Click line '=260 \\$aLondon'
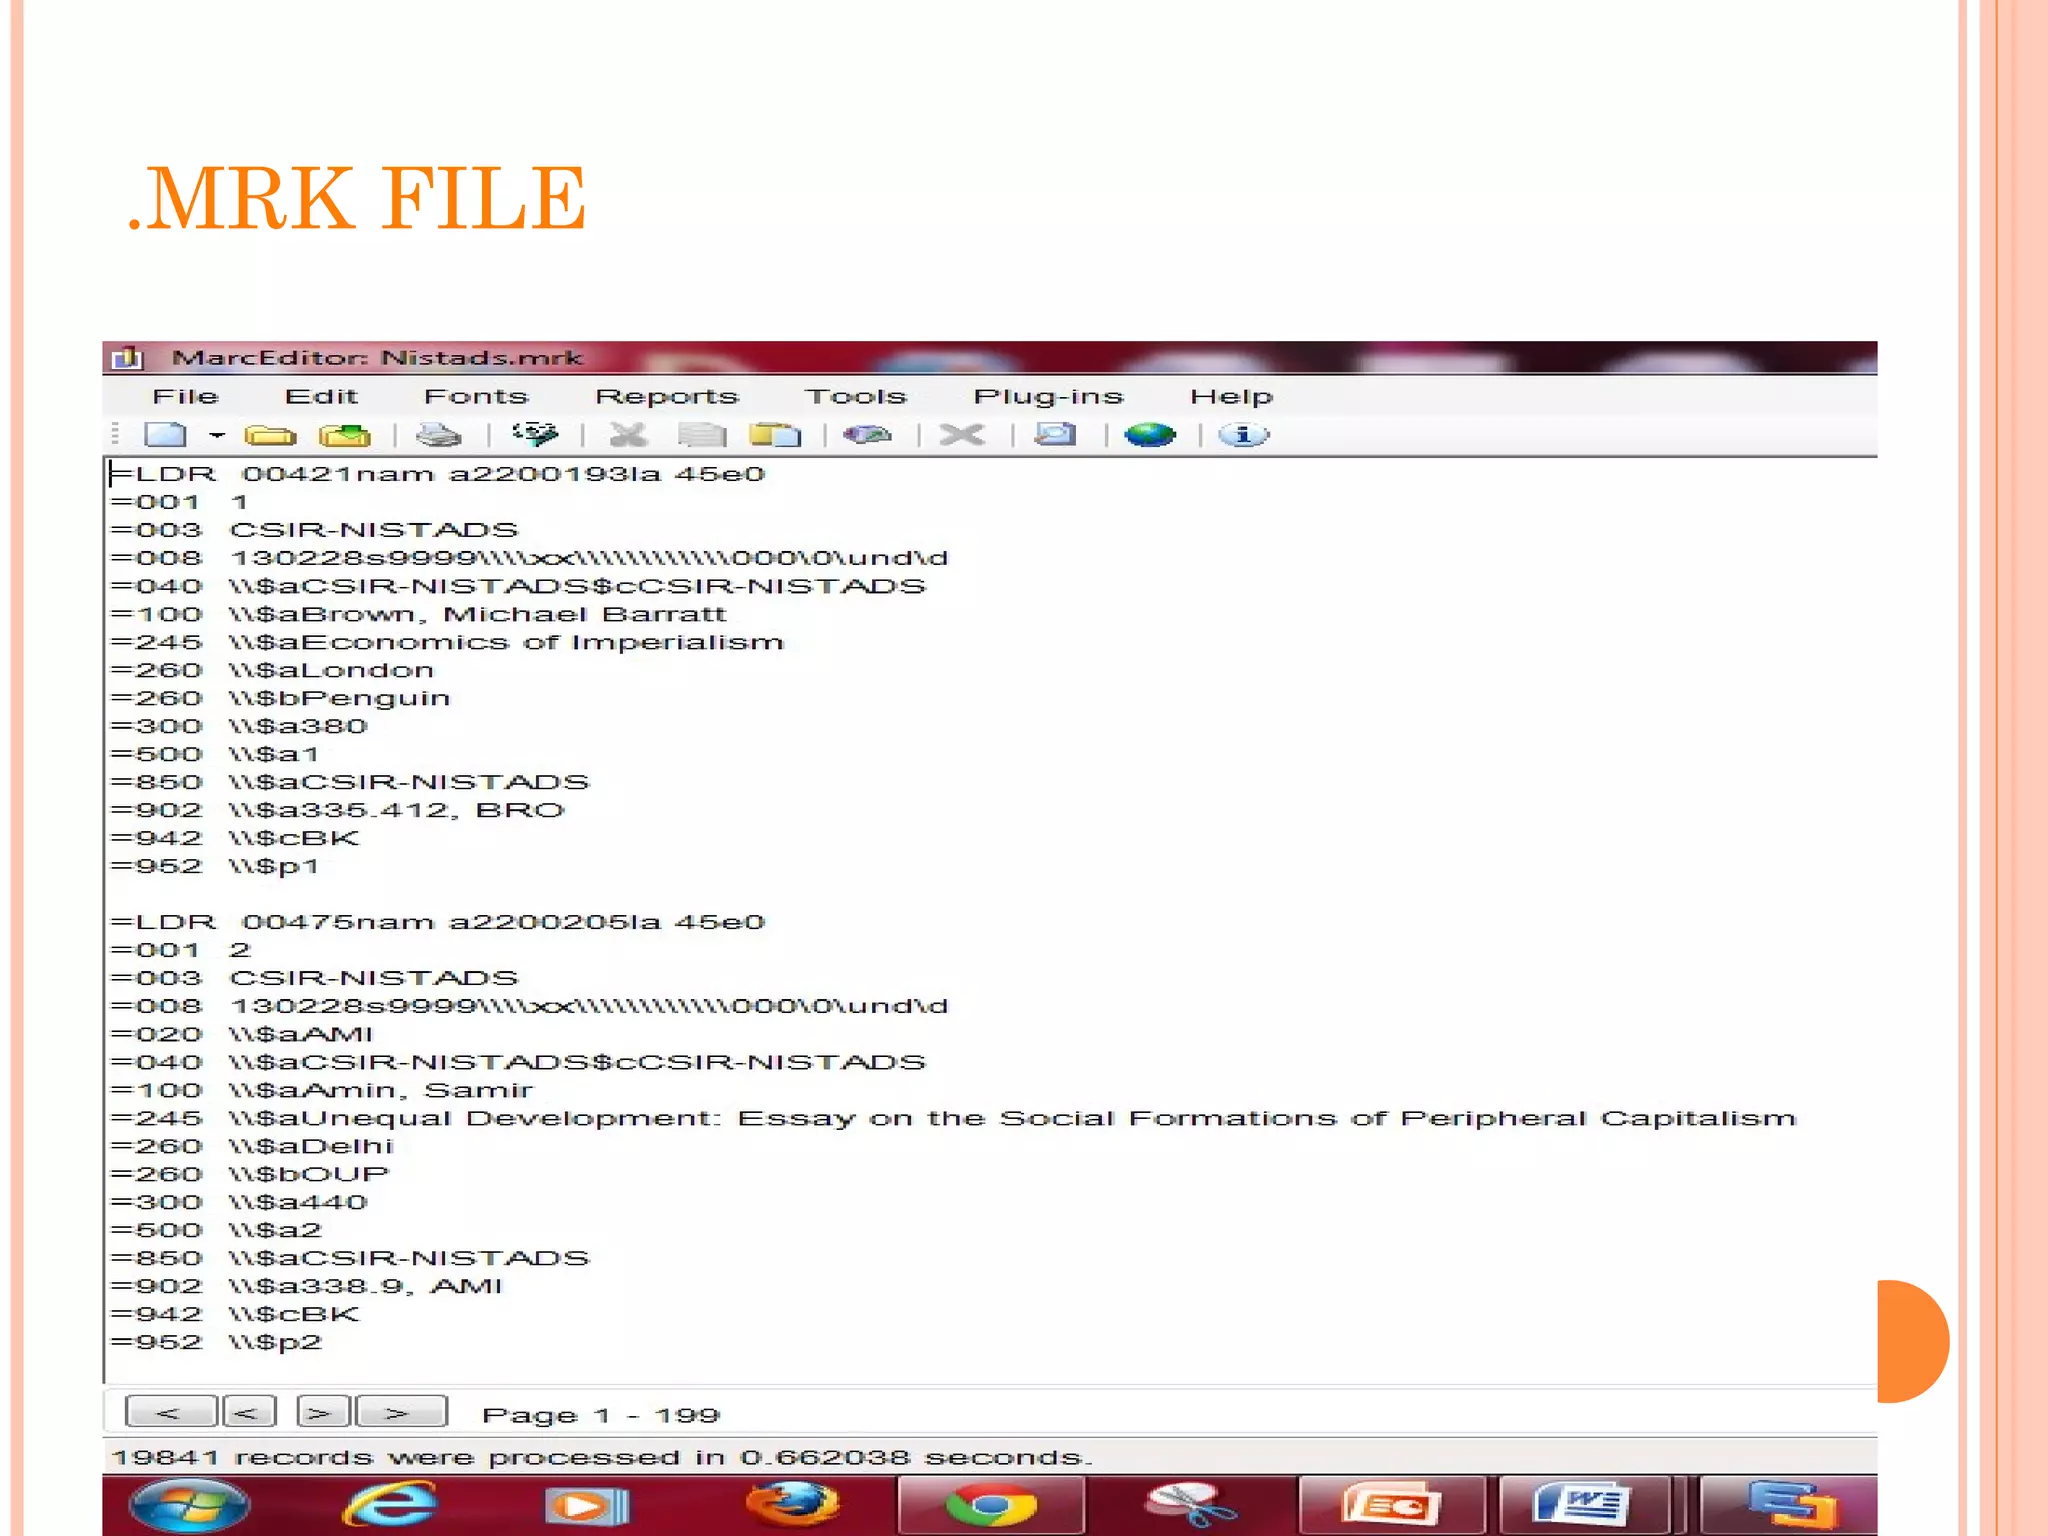This screenshot has height=1536, width=2048. (272, 670)
